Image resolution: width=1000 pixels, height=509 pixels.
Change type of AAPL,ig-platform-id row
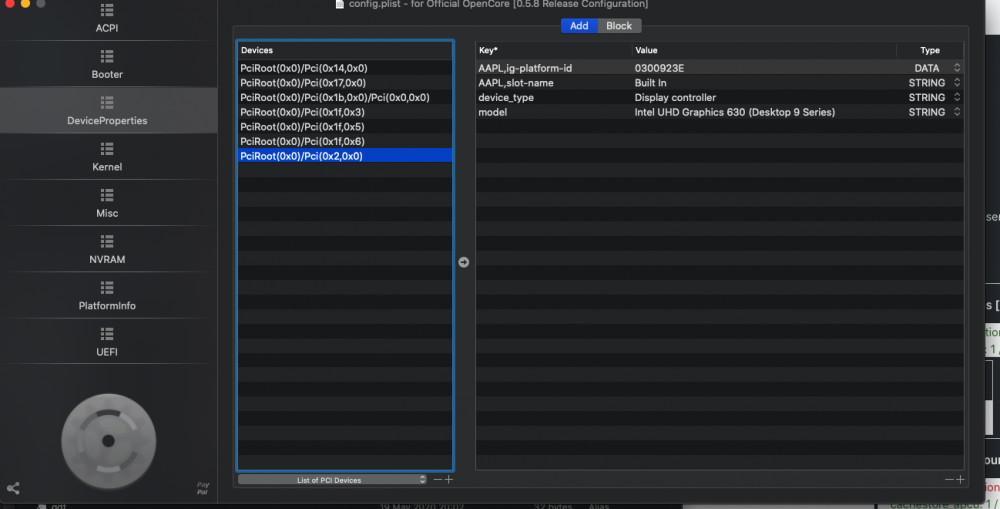pos(957,68)
